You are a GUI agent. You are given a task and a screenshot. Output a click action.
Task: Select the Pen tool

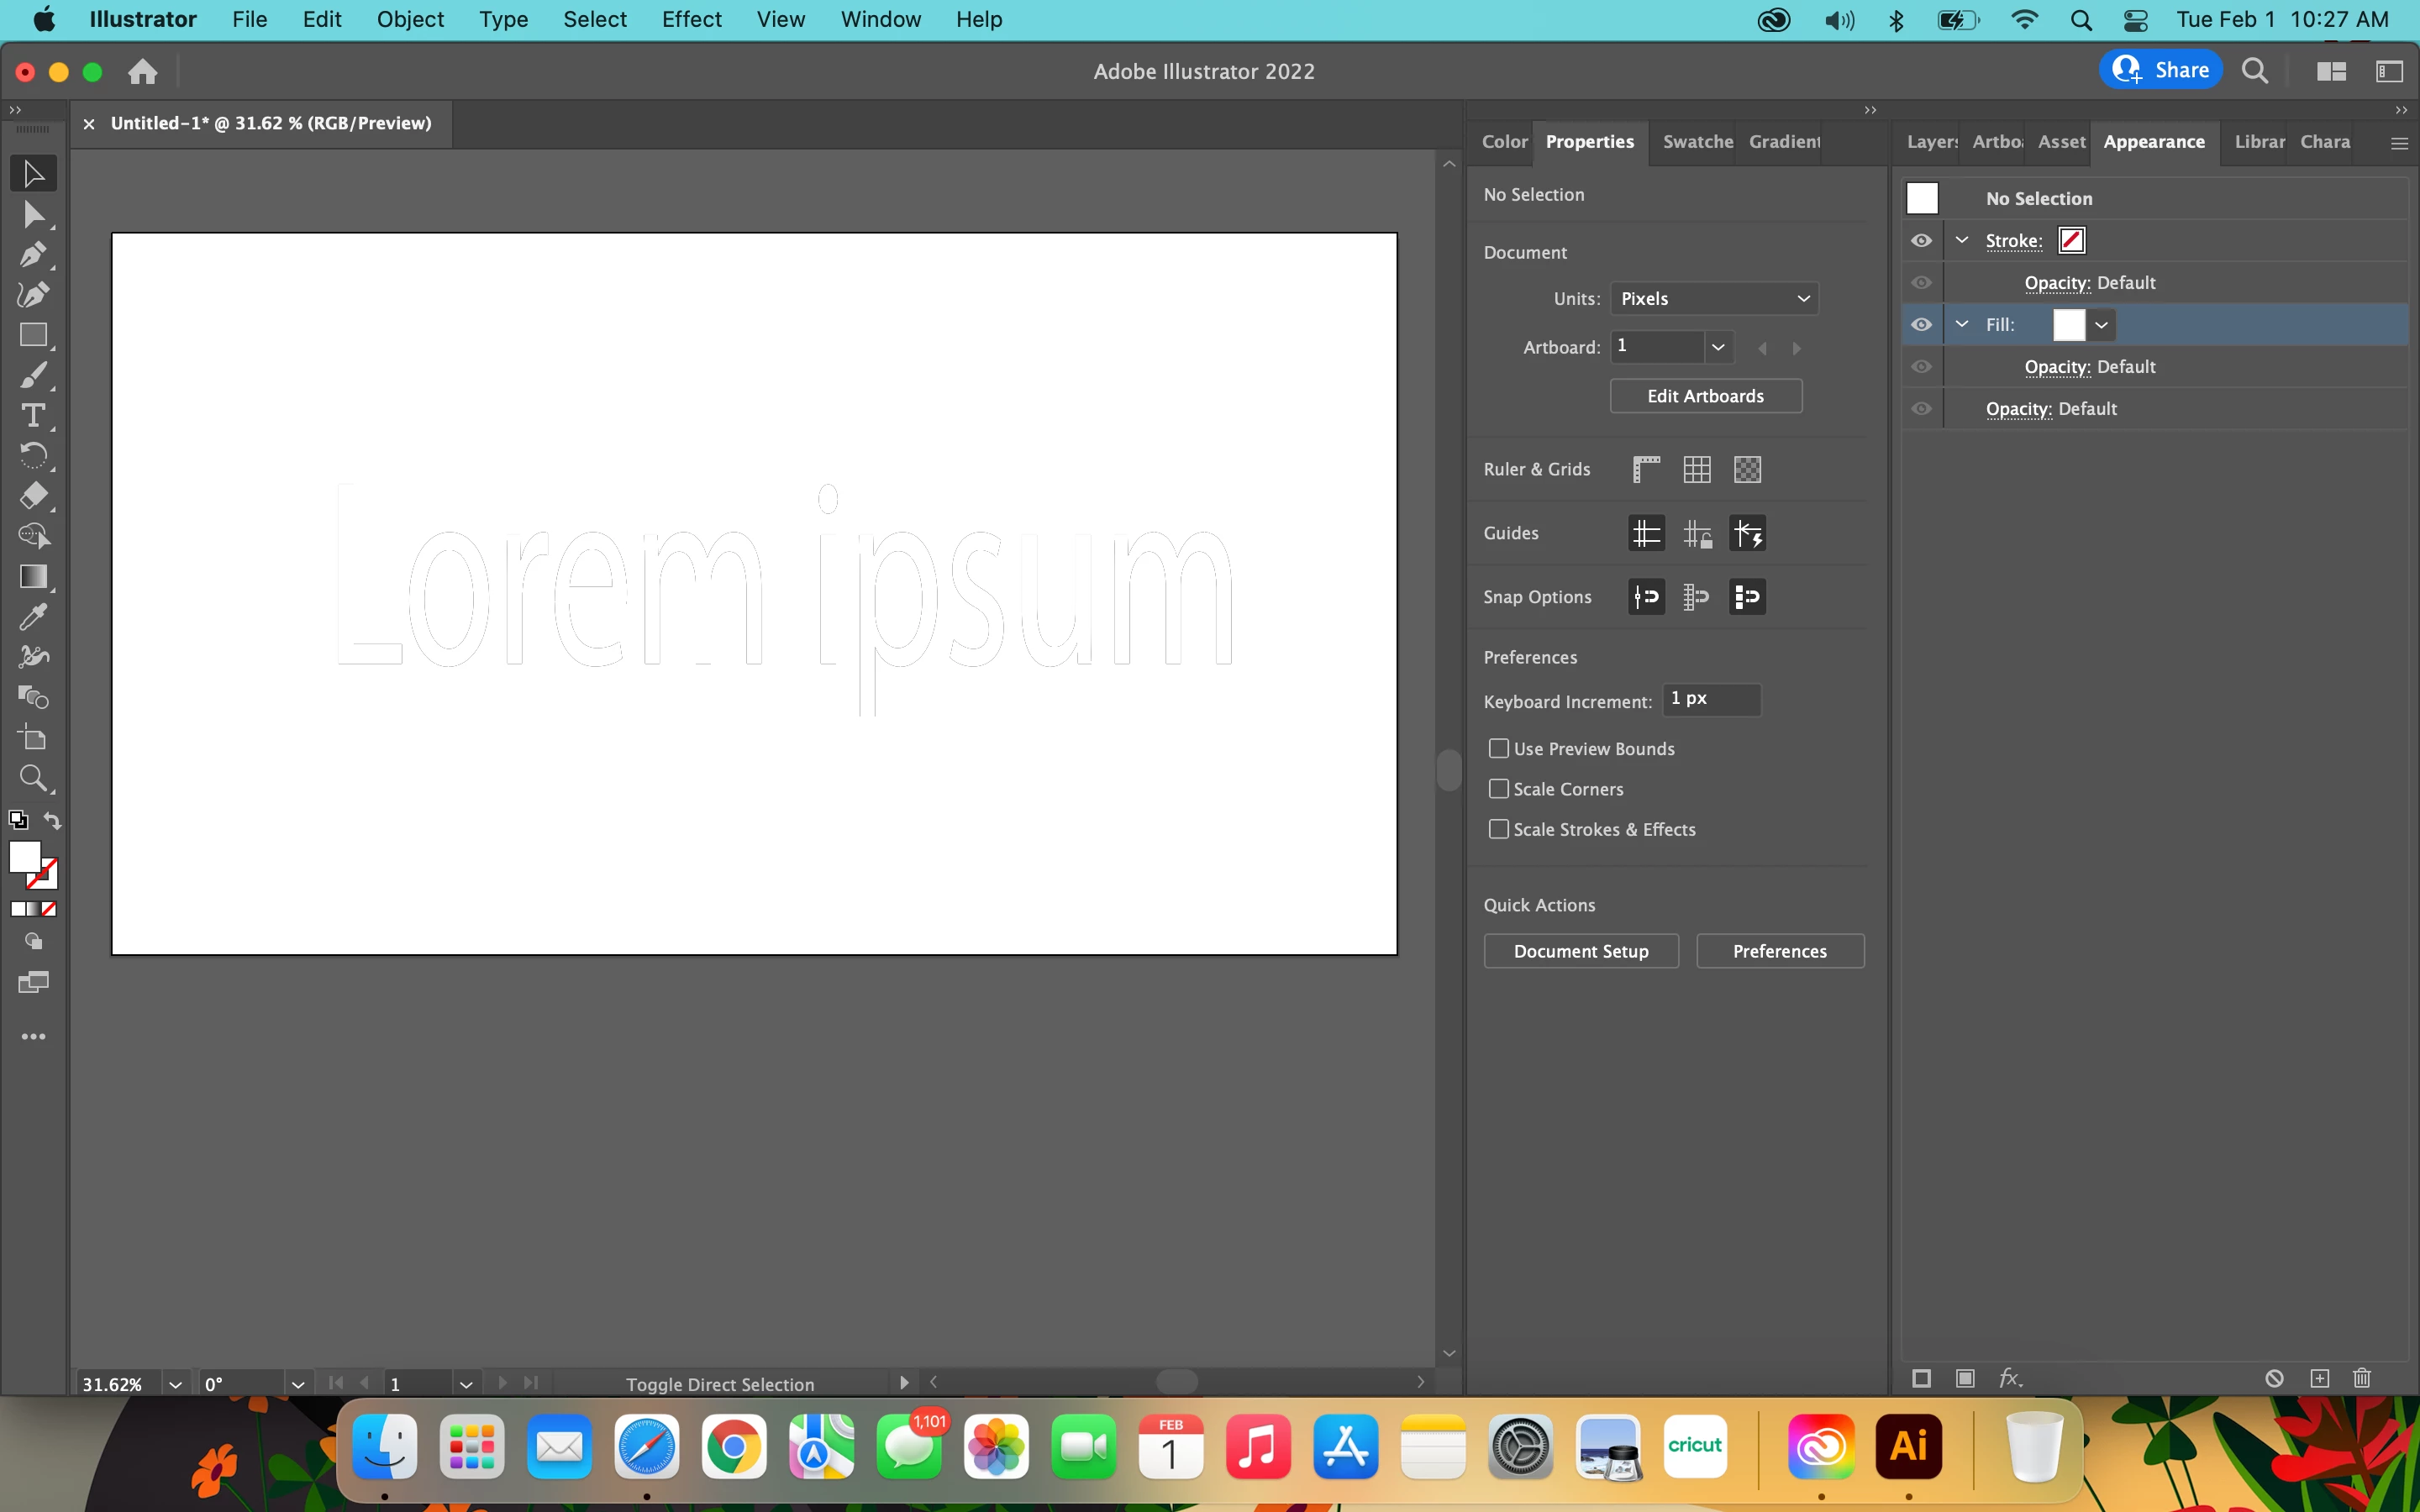tap(33, 254)
